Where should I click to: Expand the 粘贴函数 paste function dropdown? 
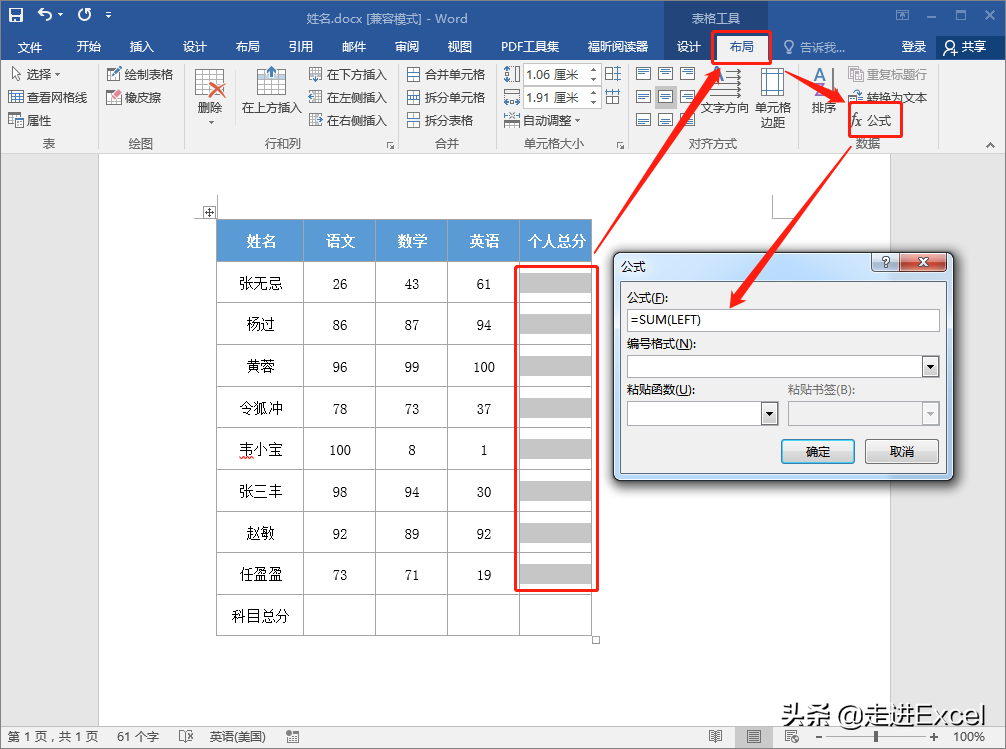point(769,413)
